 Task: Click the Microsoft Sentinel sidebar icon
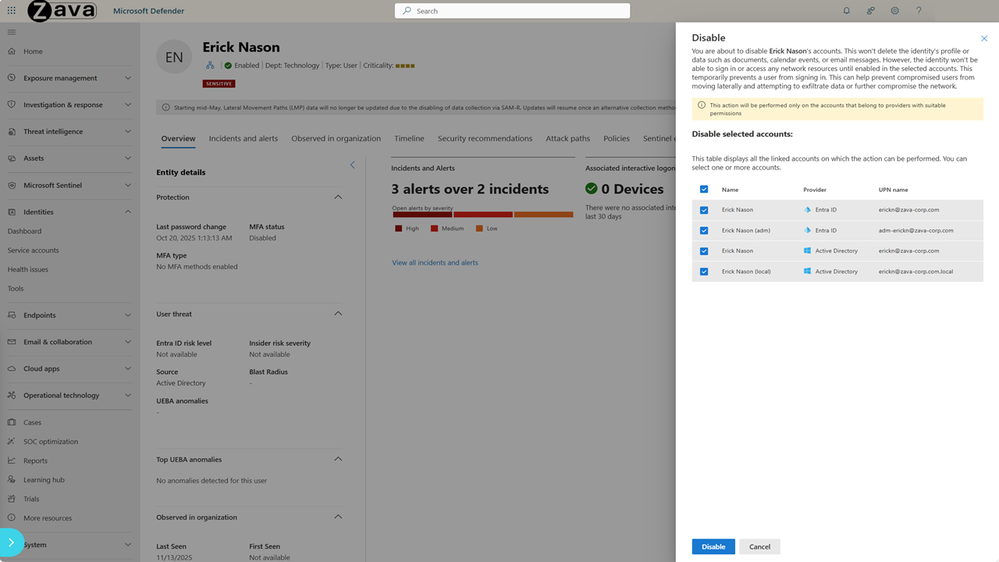(x=11, y=185)
